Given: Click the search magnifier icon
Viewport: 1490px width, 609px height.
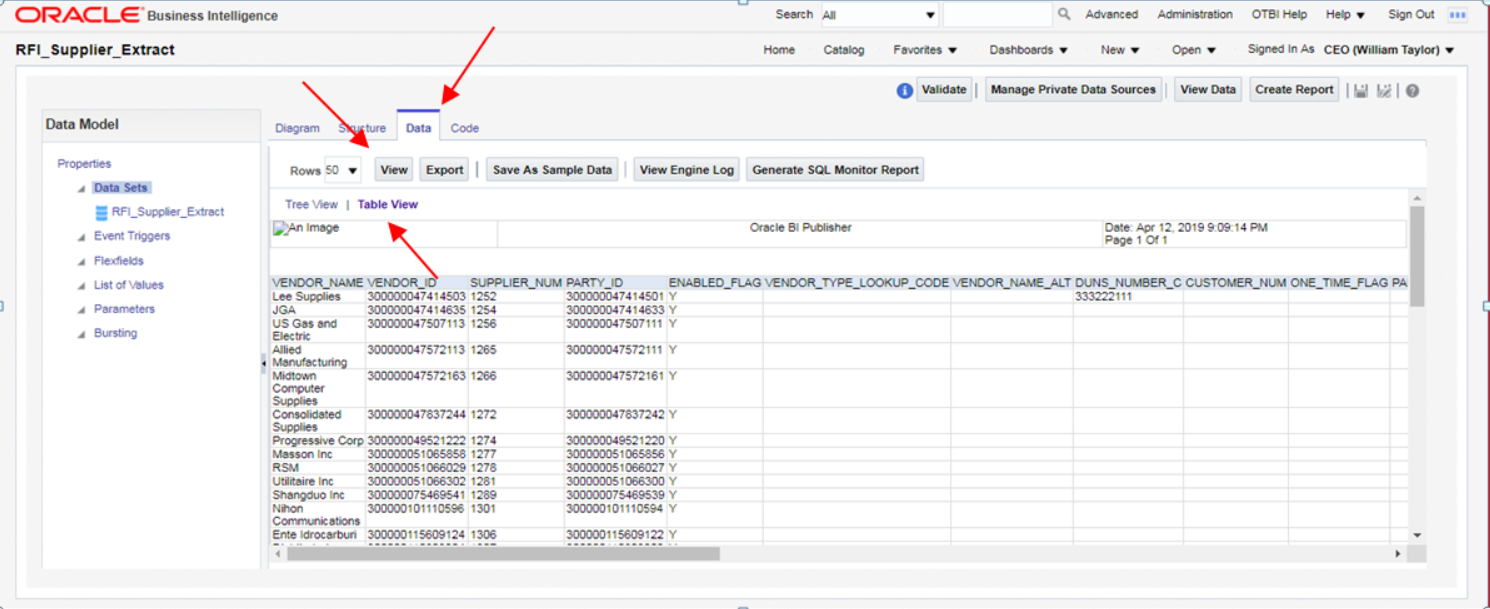Looking at the screenshot, I should click(x=1064, y=14).
